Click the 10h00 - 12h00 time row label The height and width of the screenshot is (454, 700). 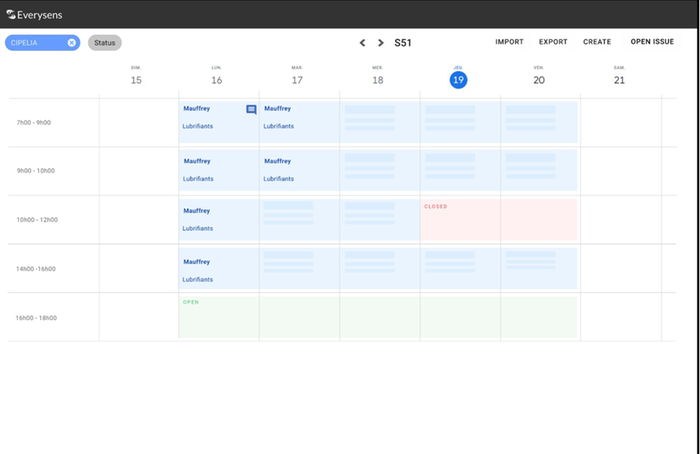37,220
